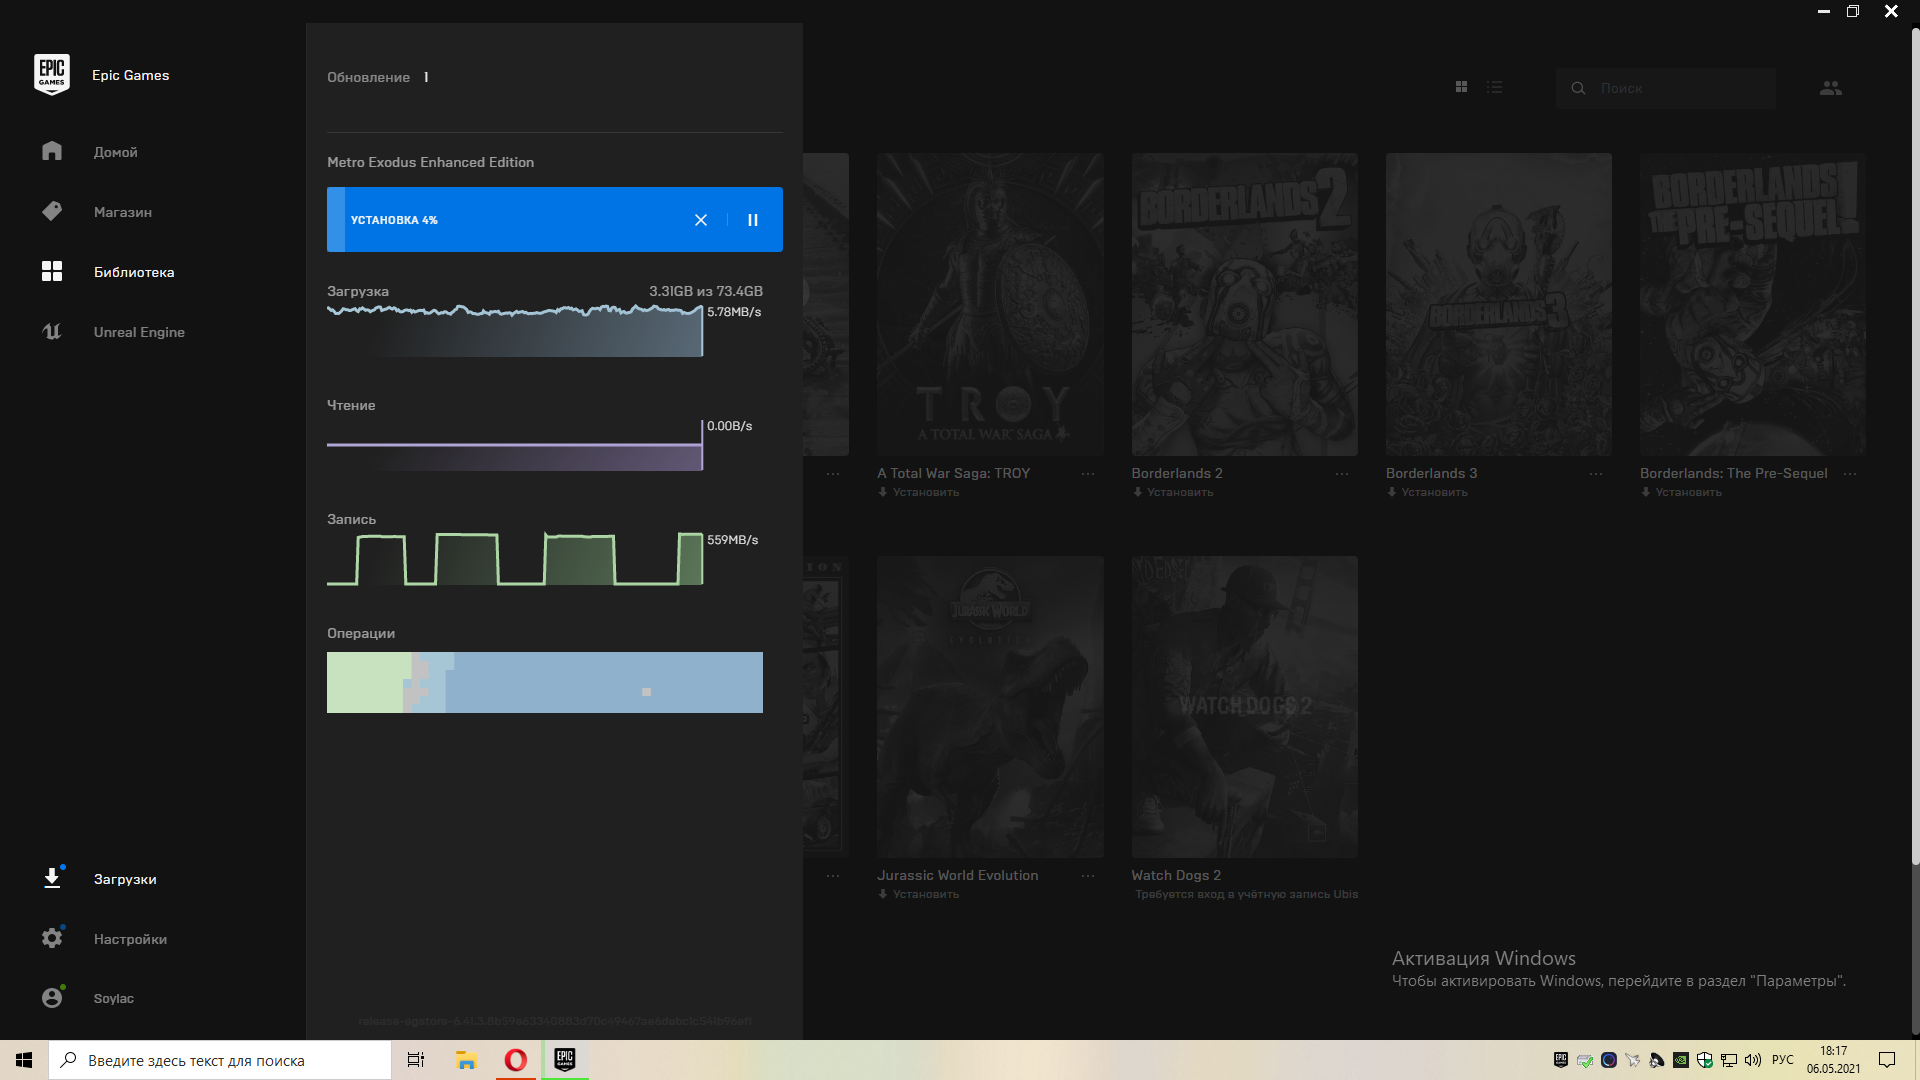Click the Epic Games logo
The width and height of the screenshot is (1920, 1080).
pos(52,75)
